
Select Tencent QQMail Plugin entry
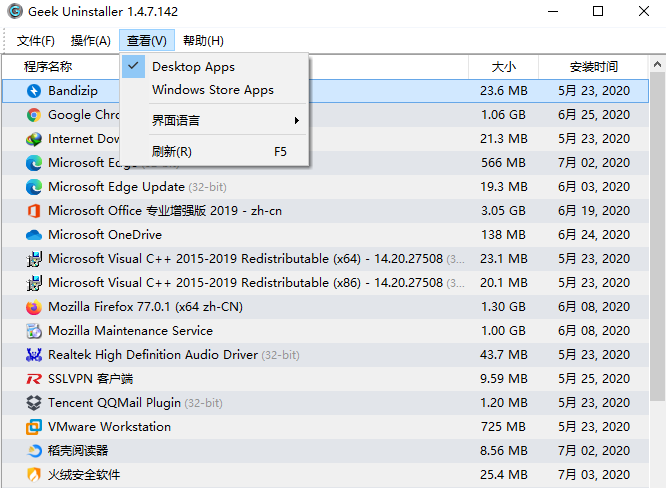click(x=325, y=403)
